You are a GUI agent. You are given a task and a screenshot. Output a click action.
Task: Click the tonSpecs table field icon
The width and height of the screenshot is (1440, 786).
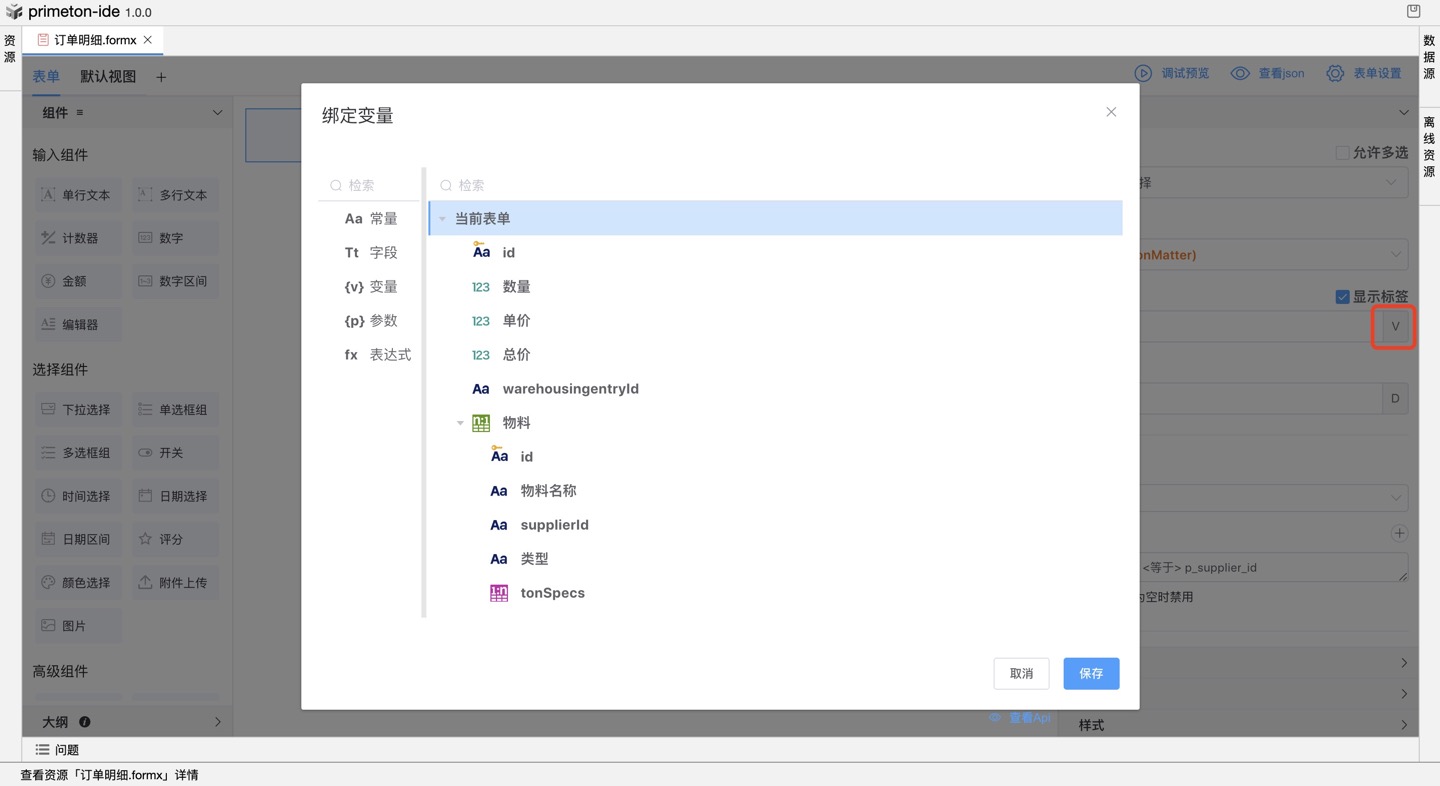pos(498,593)
